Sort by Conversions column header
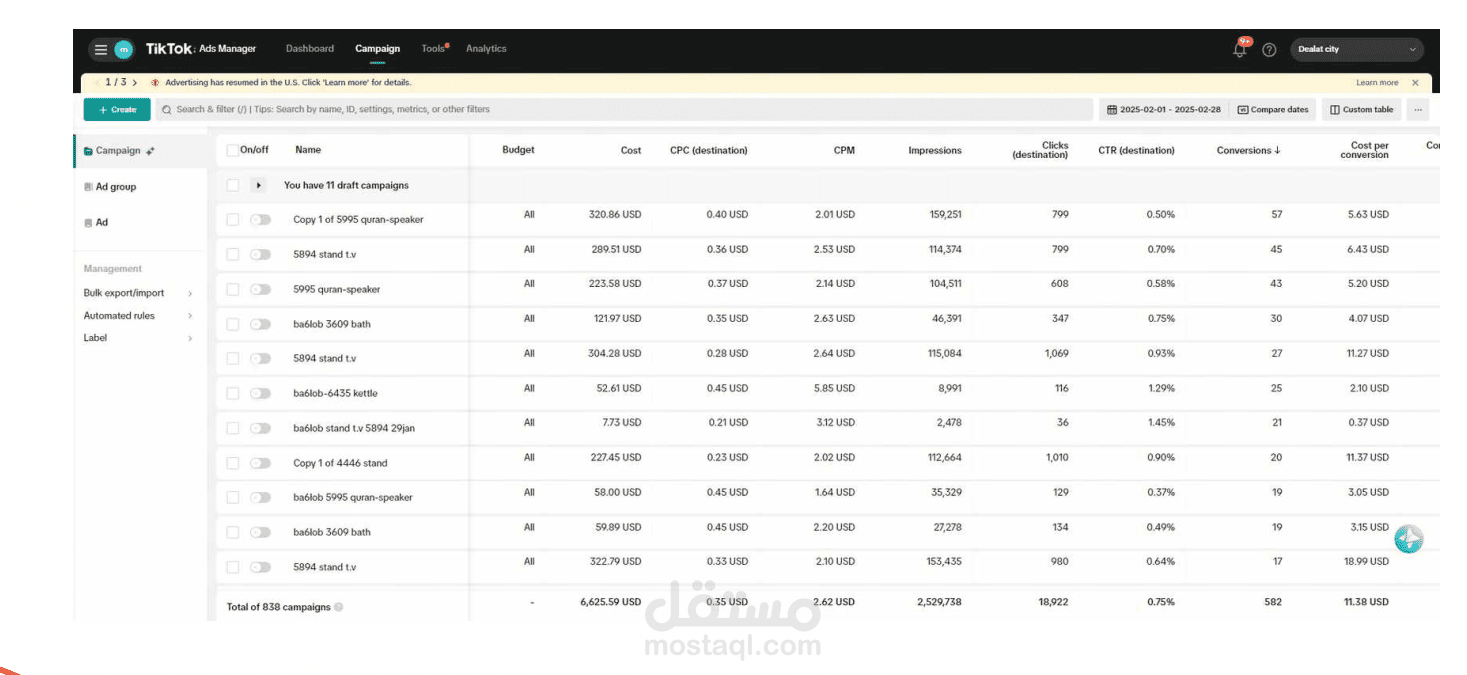 point(1248,151)
